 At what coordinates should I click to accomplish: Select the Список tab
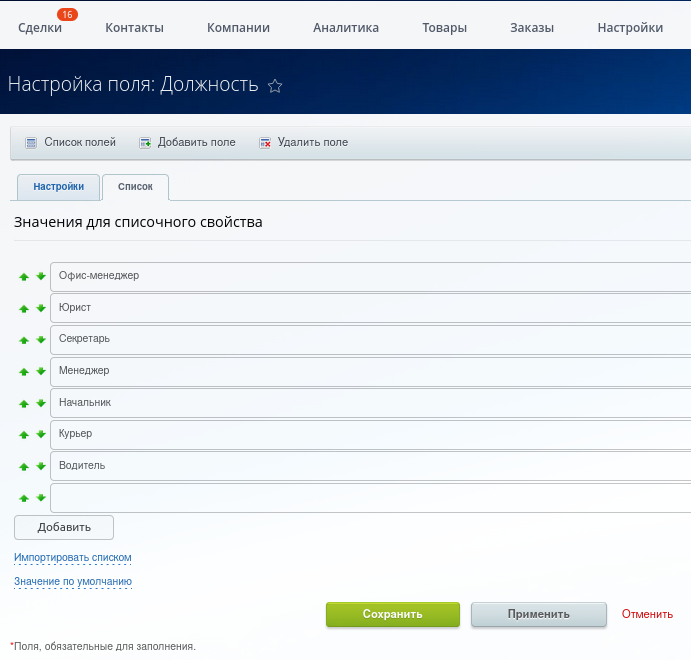135,187
